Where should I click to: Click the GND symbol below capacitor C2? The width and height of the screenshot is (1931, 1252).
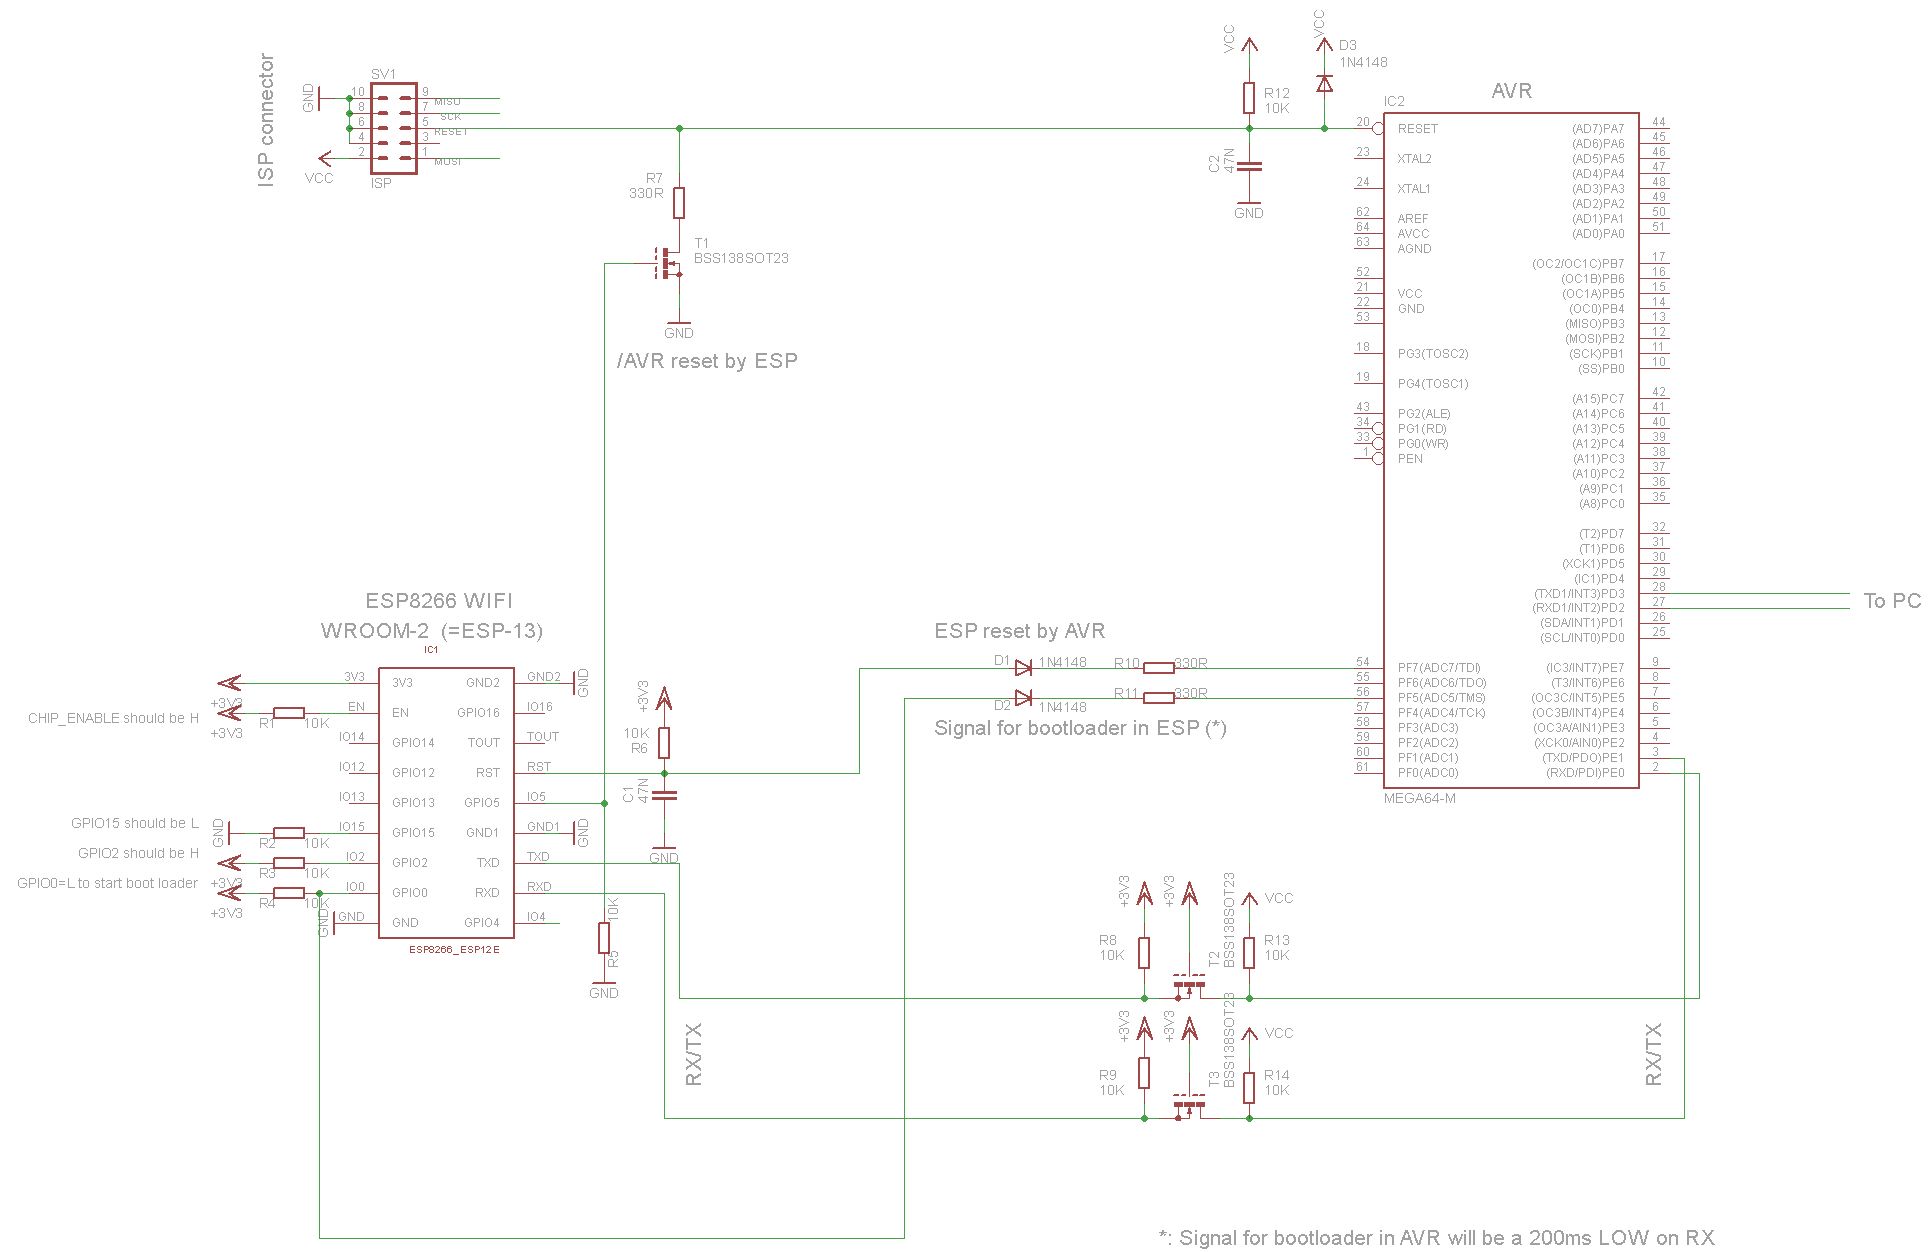pyautogui.click(x=1249, y=209)
